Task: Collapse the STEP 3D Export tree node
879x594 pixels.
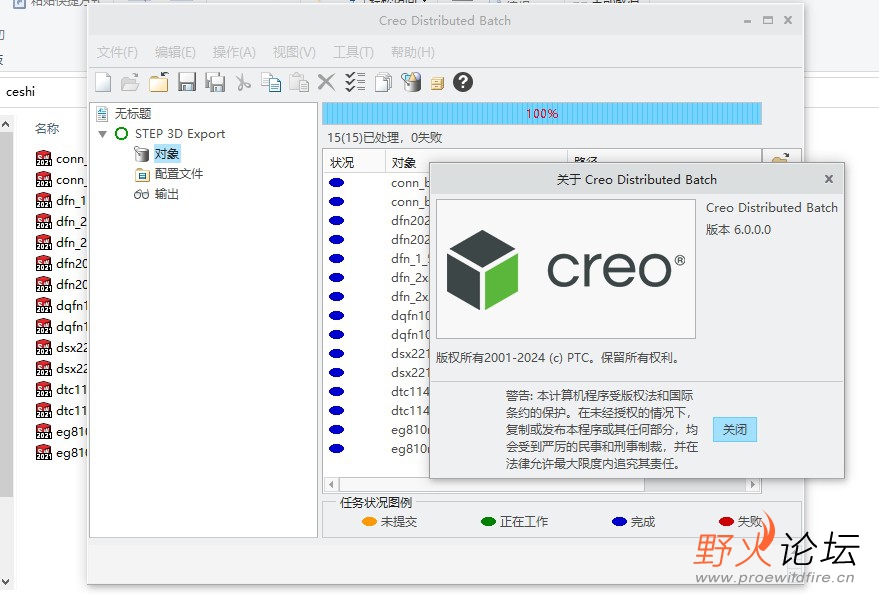Action: click(x=103, y=134)
